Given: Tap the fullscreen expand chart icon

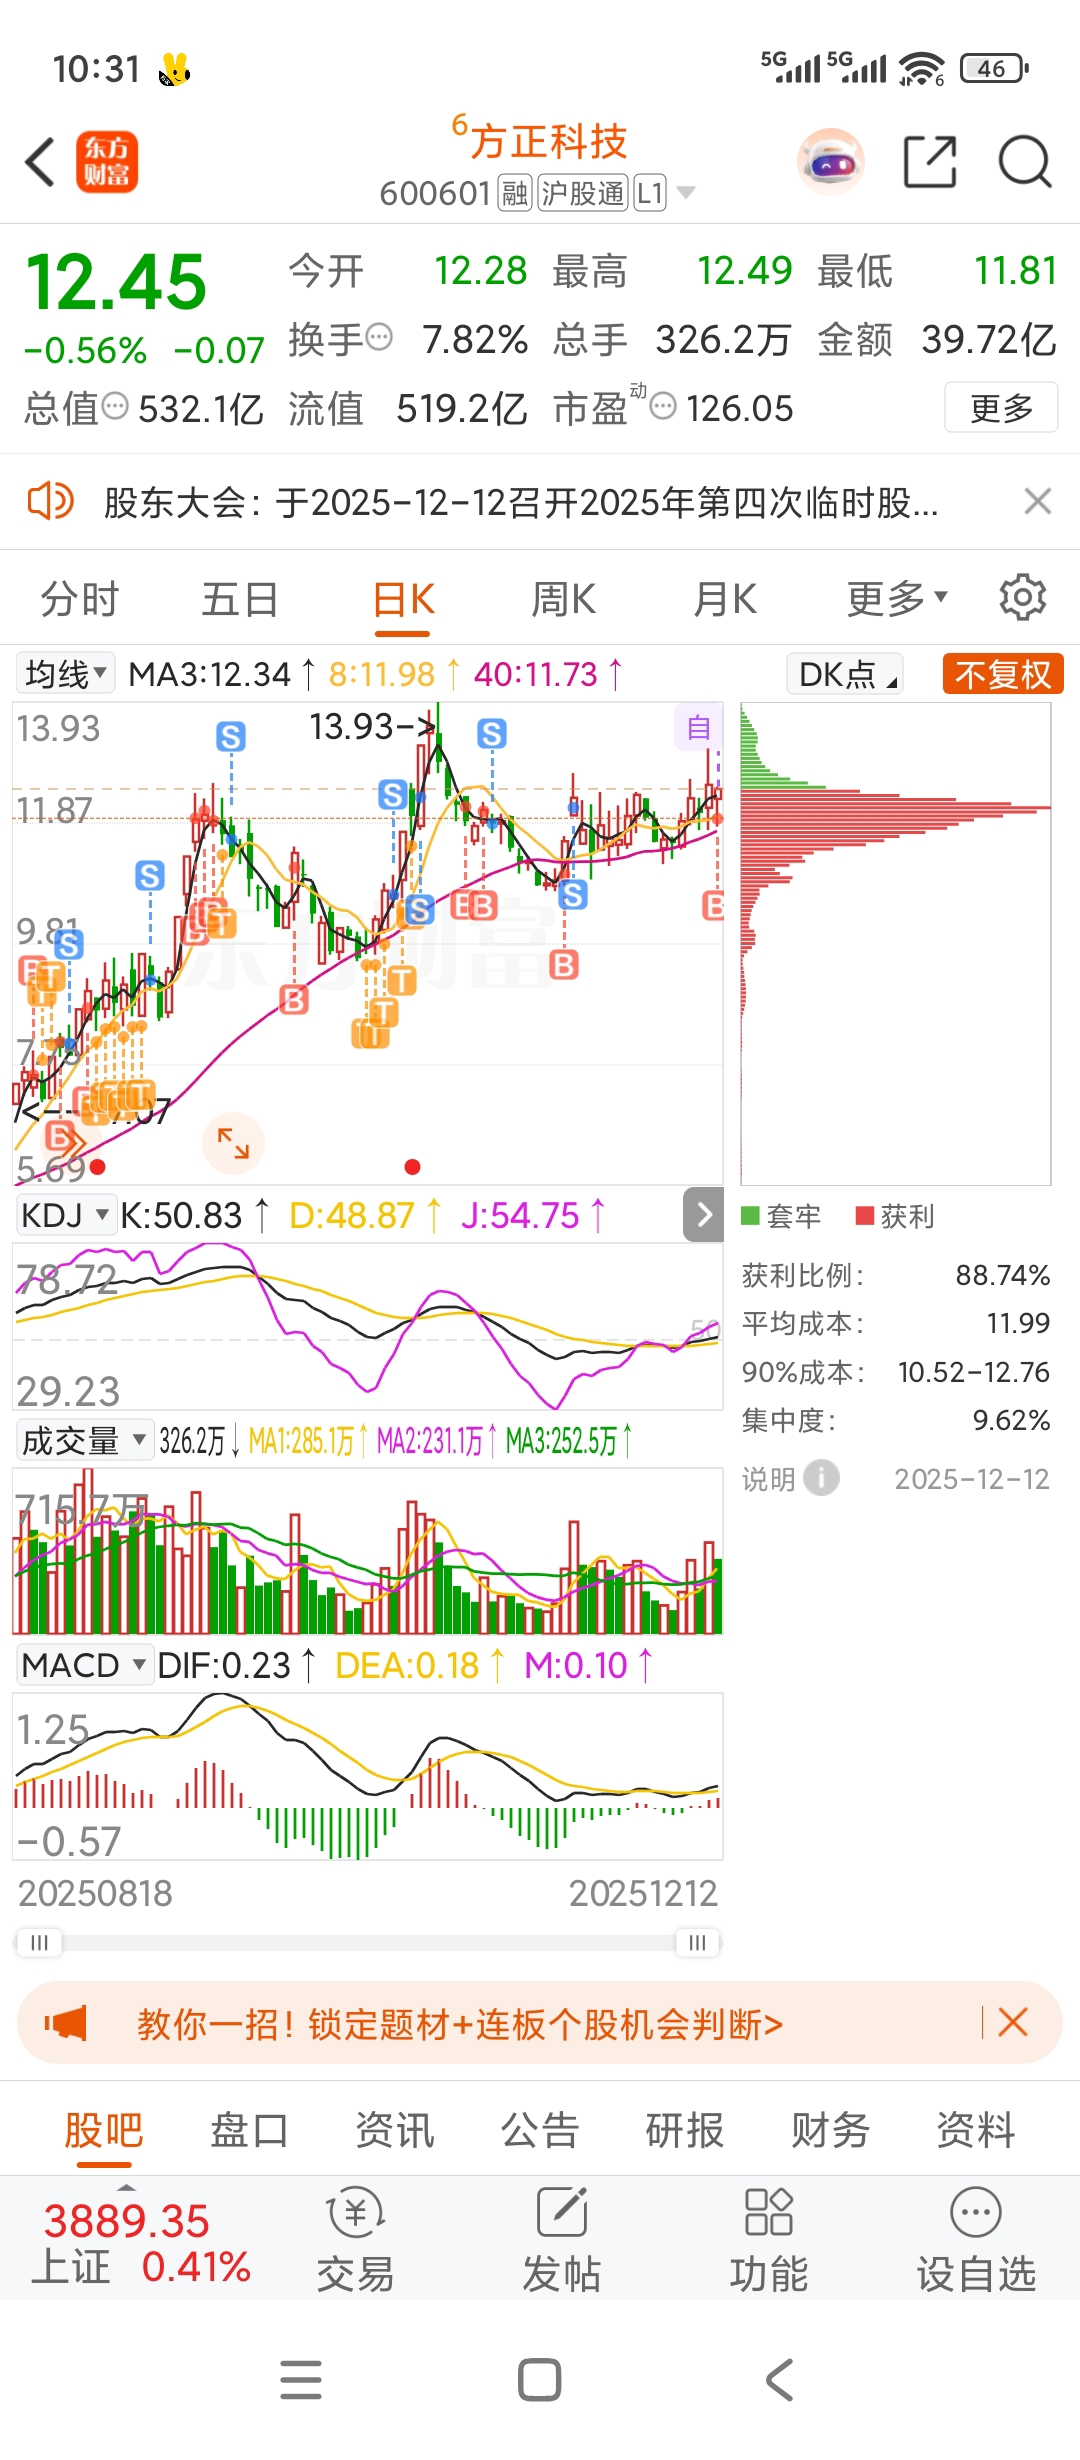Looking at the screenshot, I should click(x=233, y=1143).
